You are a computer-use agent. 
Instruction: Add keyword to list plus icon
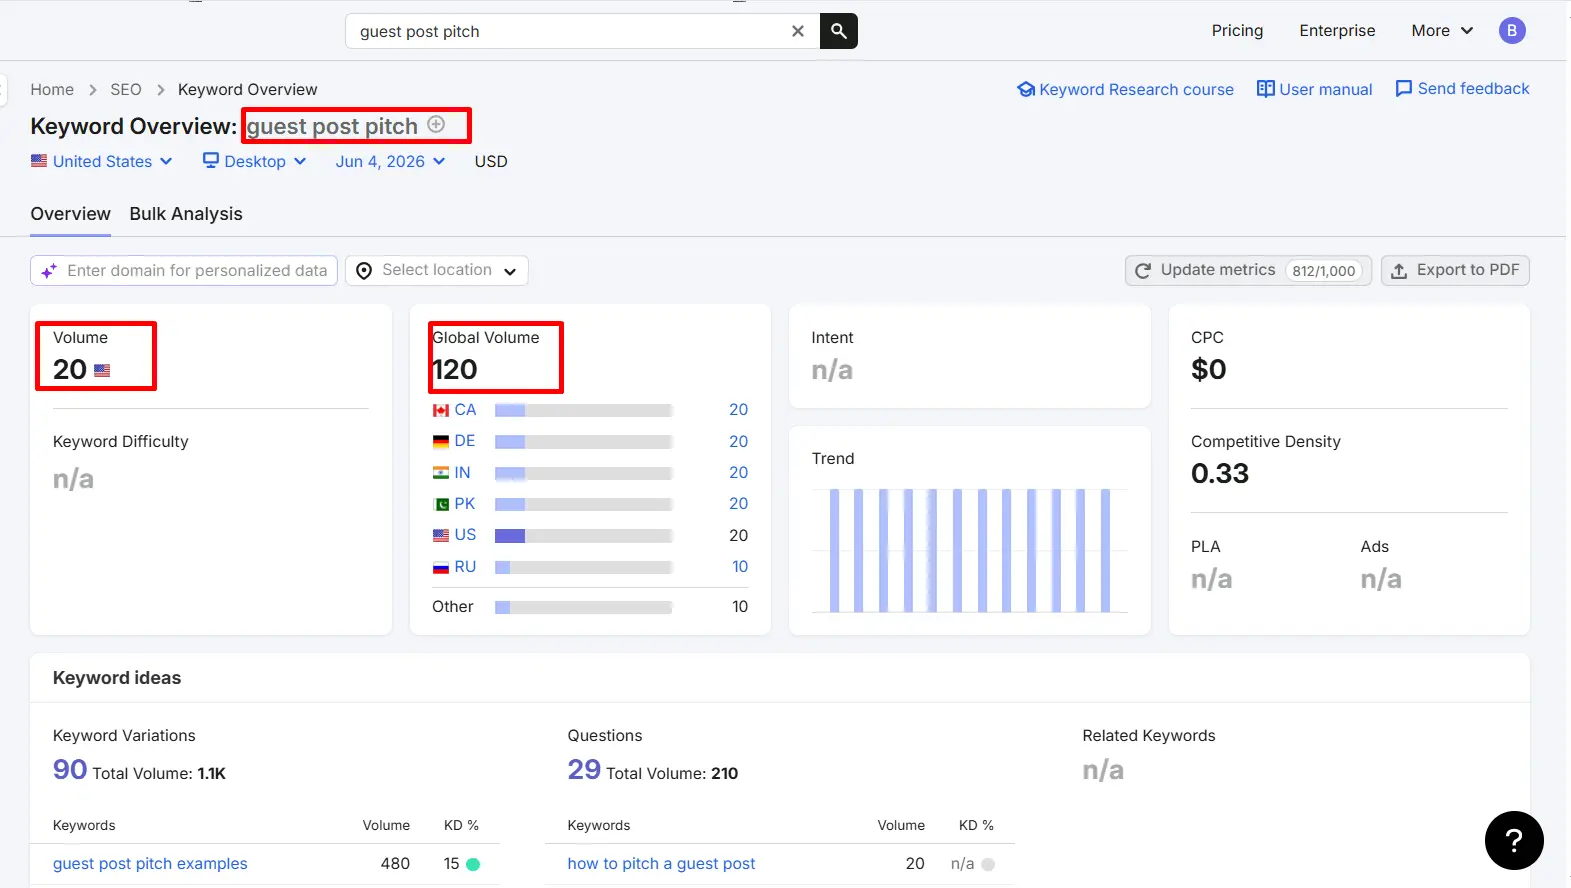click(436, 124)
